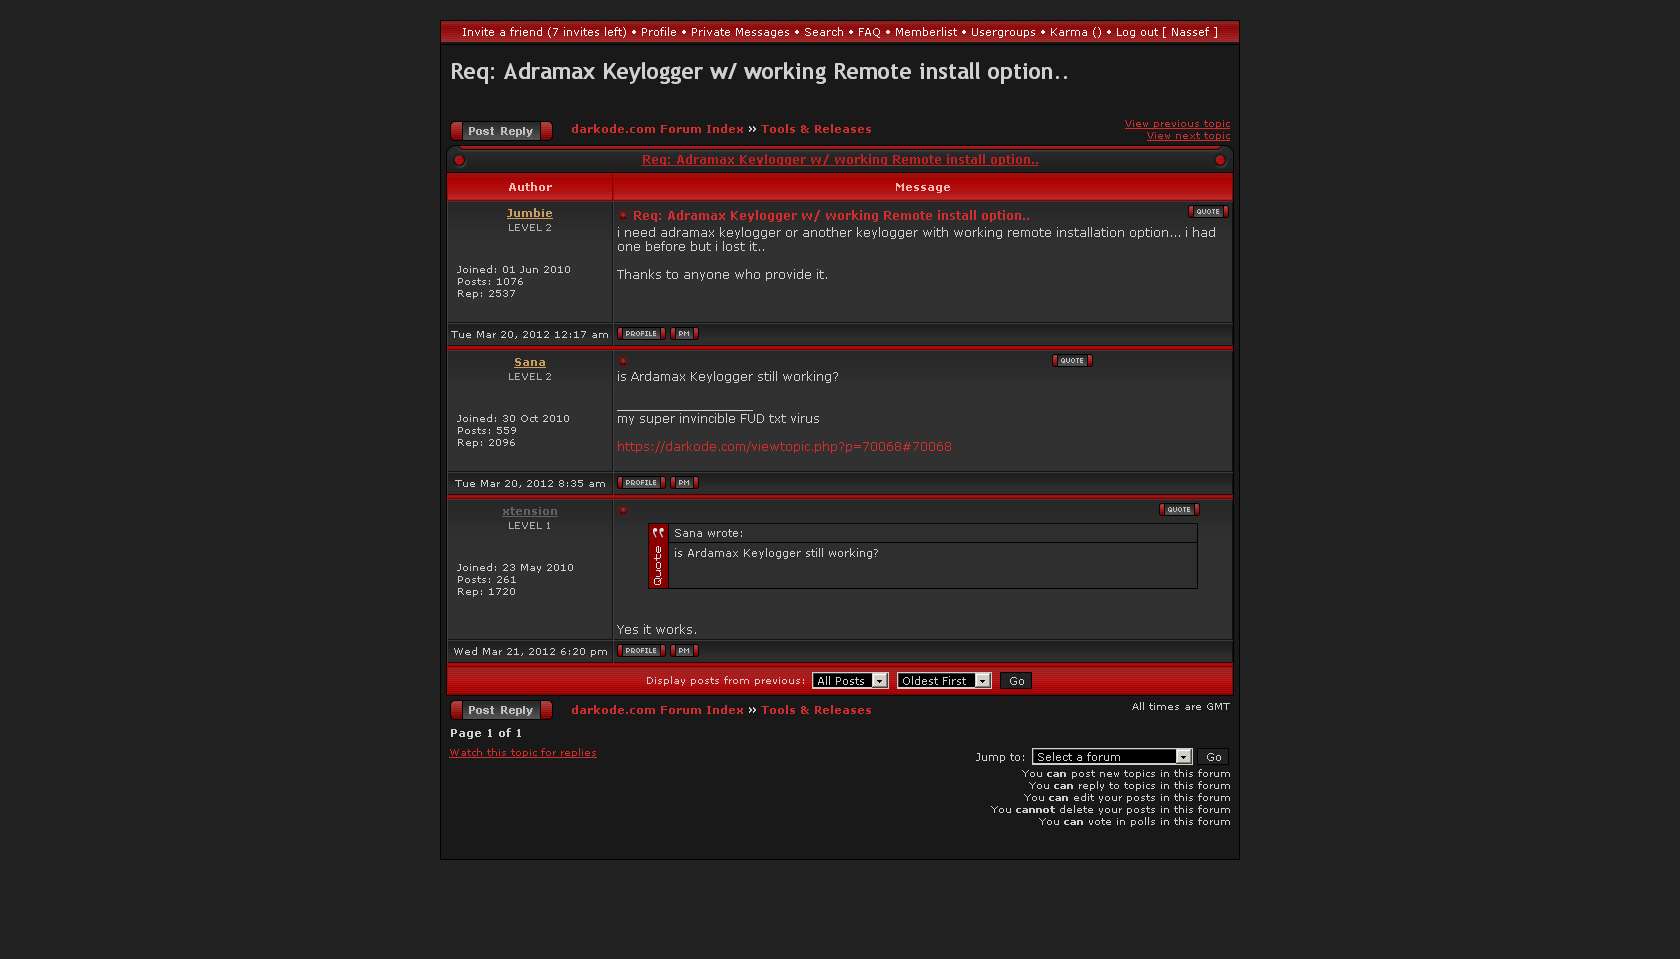Click Watch this topic for replies

click(523, 753)
